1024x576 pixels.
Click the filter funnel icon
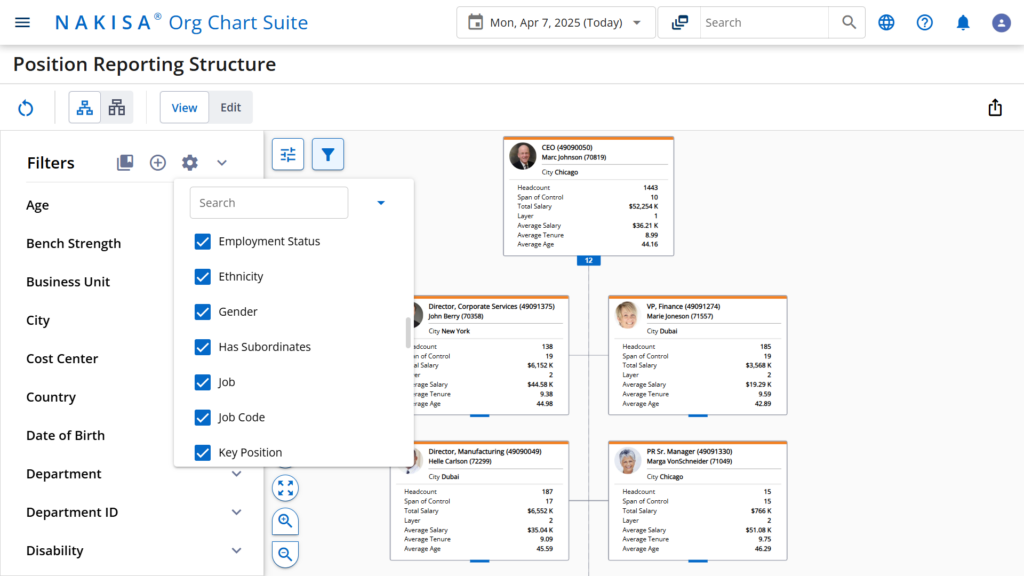327,154
